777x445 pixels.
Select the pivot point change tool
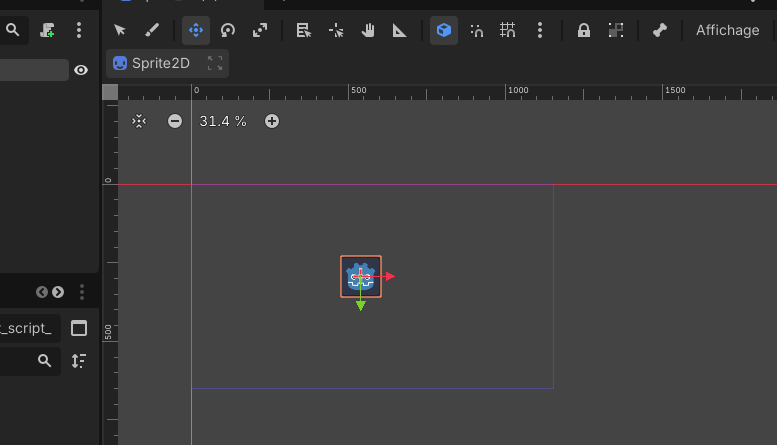click(x=336, y=30)
